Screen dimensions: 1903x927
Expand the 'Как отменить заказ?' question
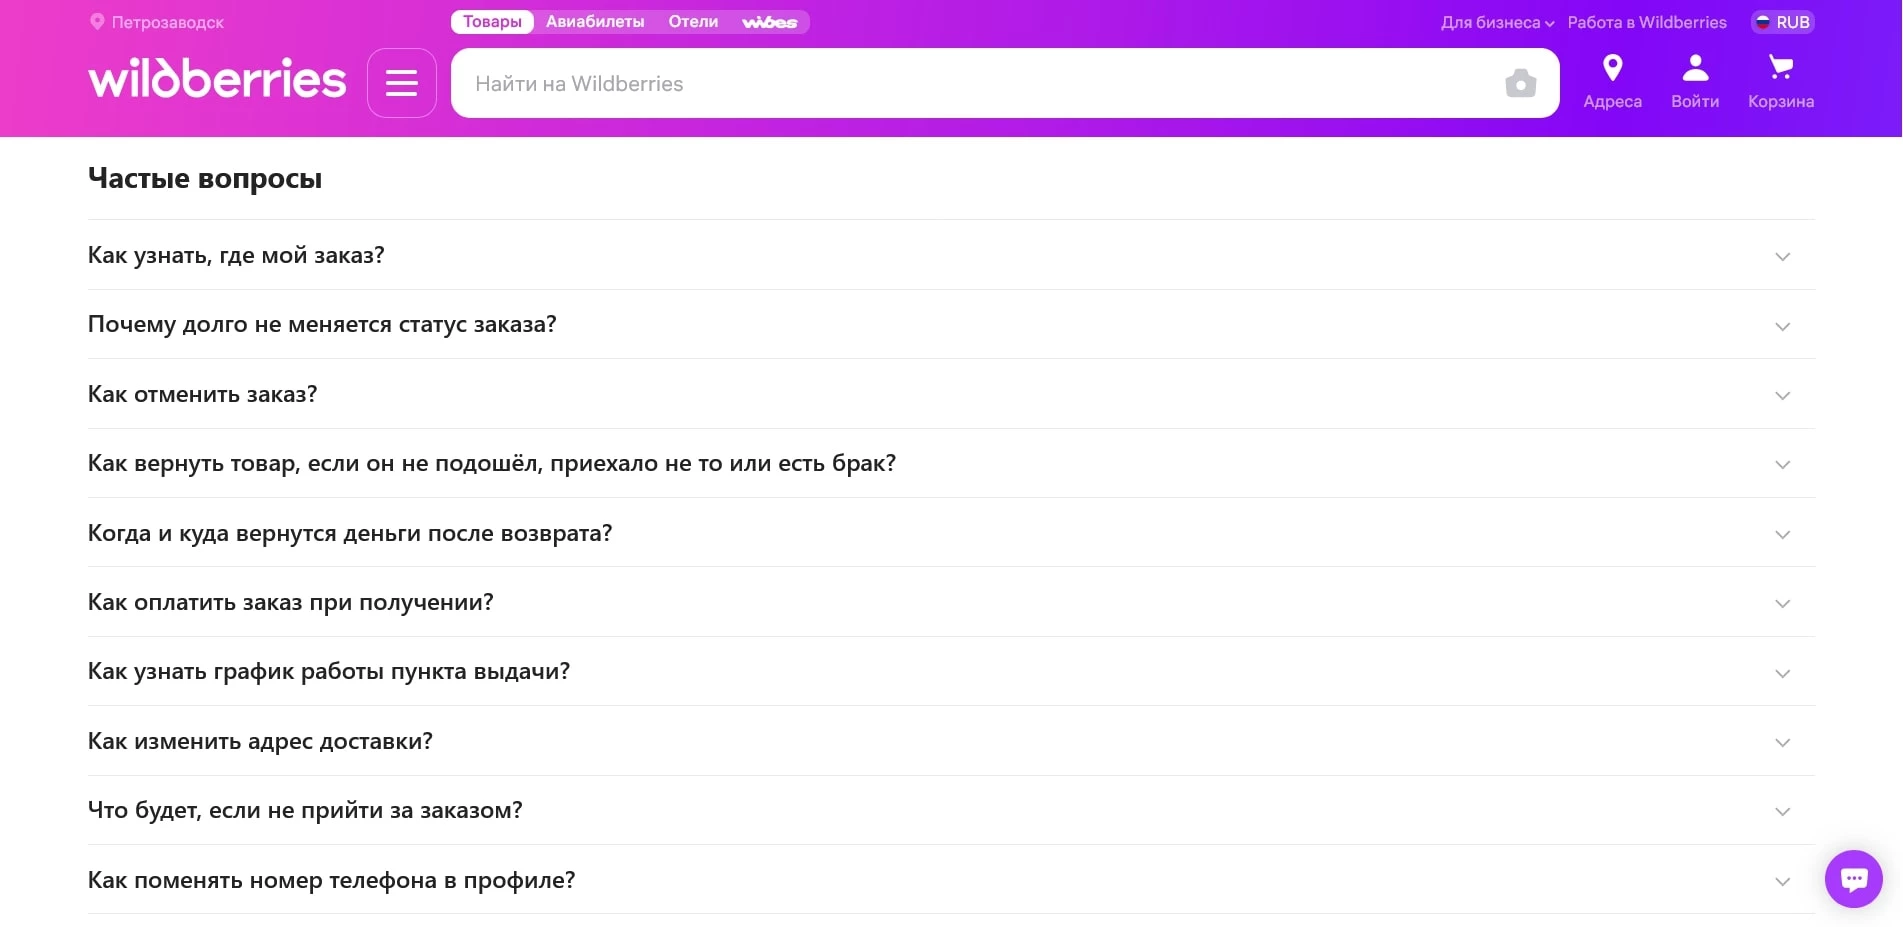pos(1782,395)
